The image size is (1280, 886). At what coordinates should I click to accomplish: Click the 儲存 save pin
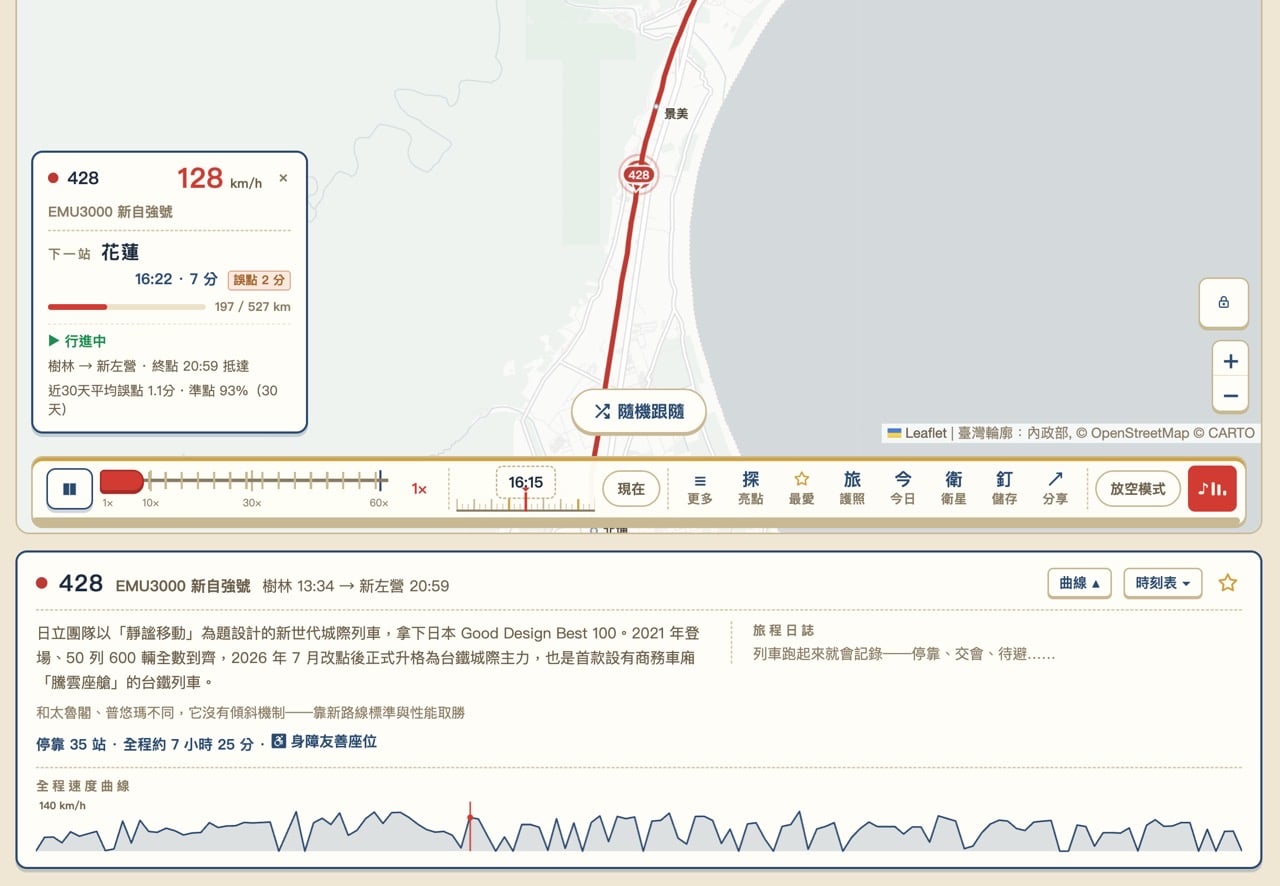pos(1004,488)
